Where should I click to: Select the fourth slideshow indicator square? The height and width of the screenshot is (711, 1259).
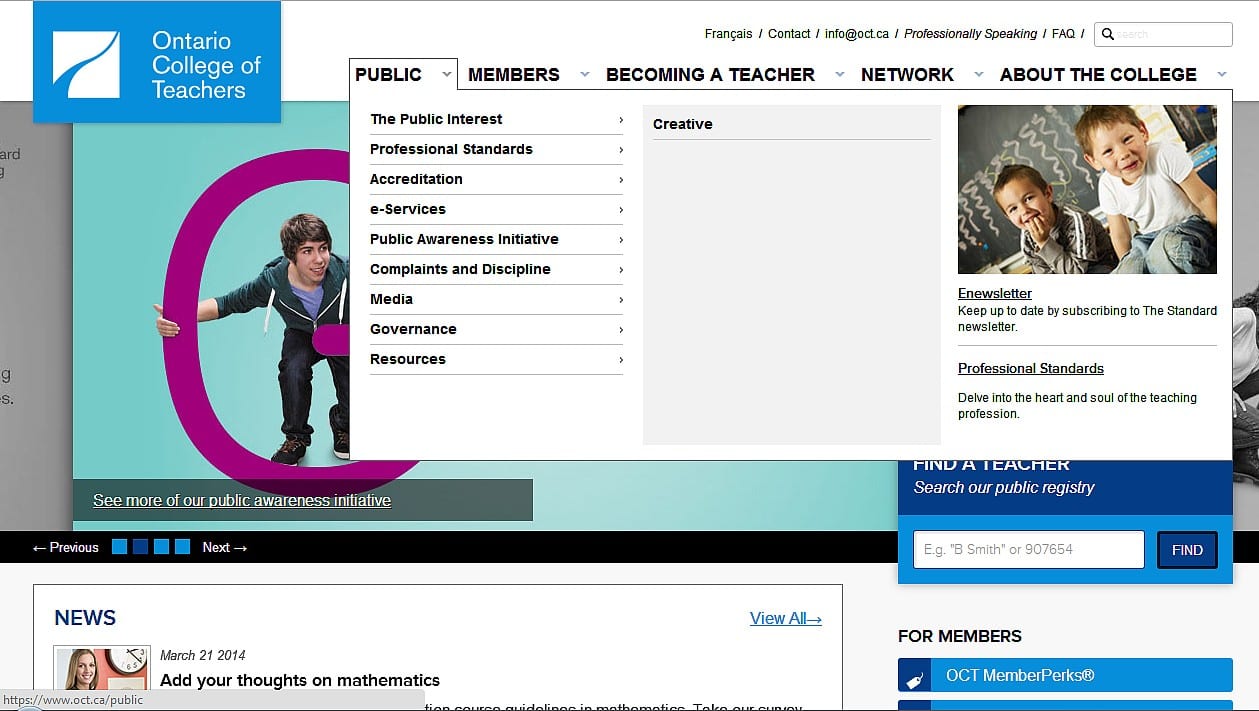coord(182,547)
